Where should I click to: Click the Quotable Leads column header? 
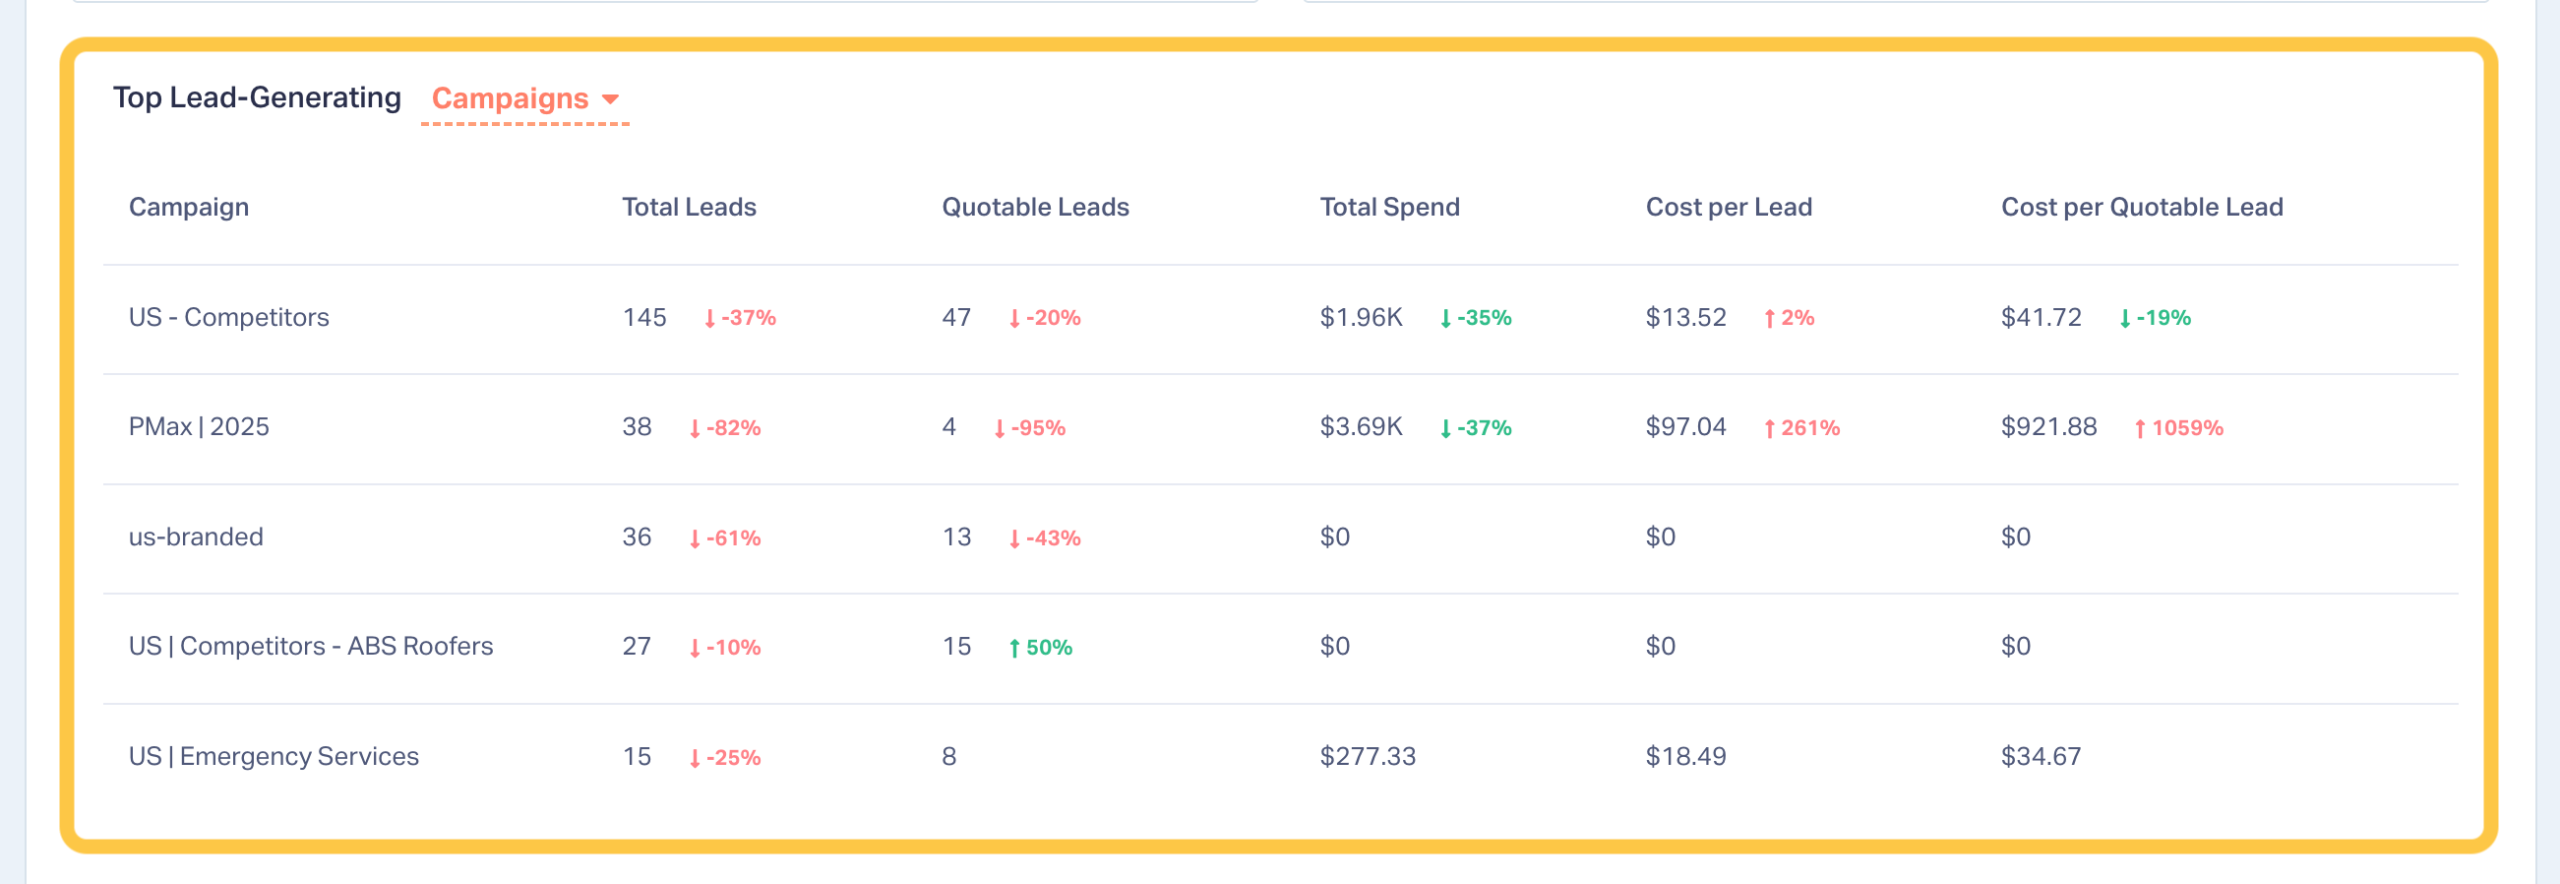tap(1035, 207)
